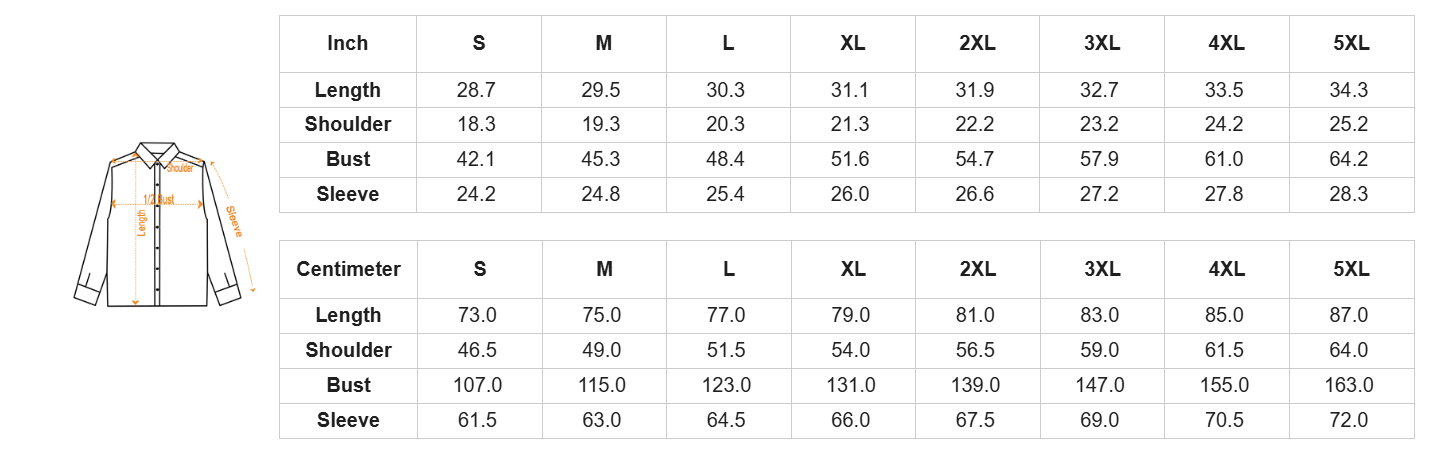This screenshot has height=457, width=1440.
Task: Click the Sleeve label on shirt diagram
Action: tap(235, 221)
